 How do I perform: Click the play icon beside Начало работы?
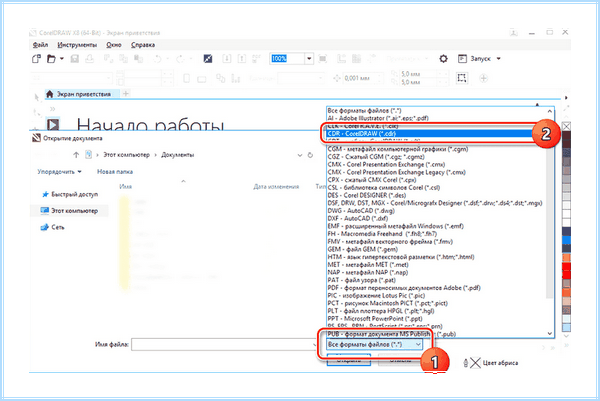pos(53,124)
